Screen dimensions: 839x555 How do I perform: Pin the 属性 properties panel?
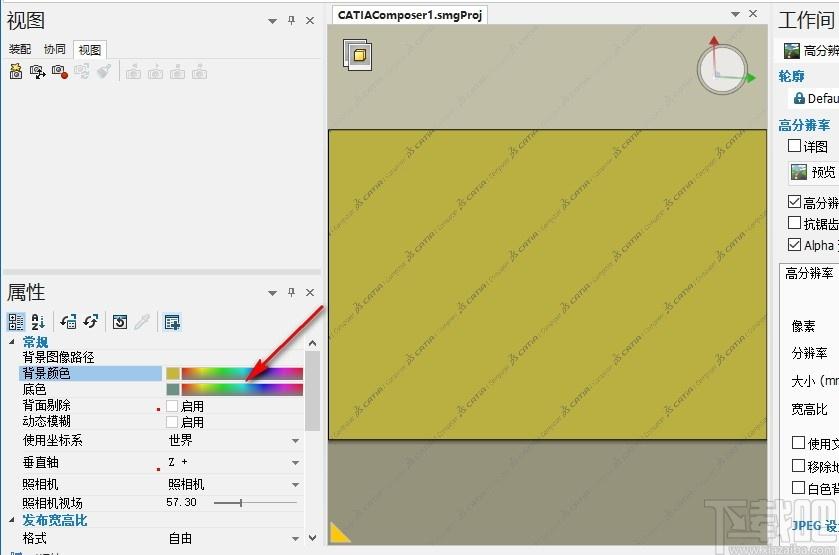coord(291,292)
